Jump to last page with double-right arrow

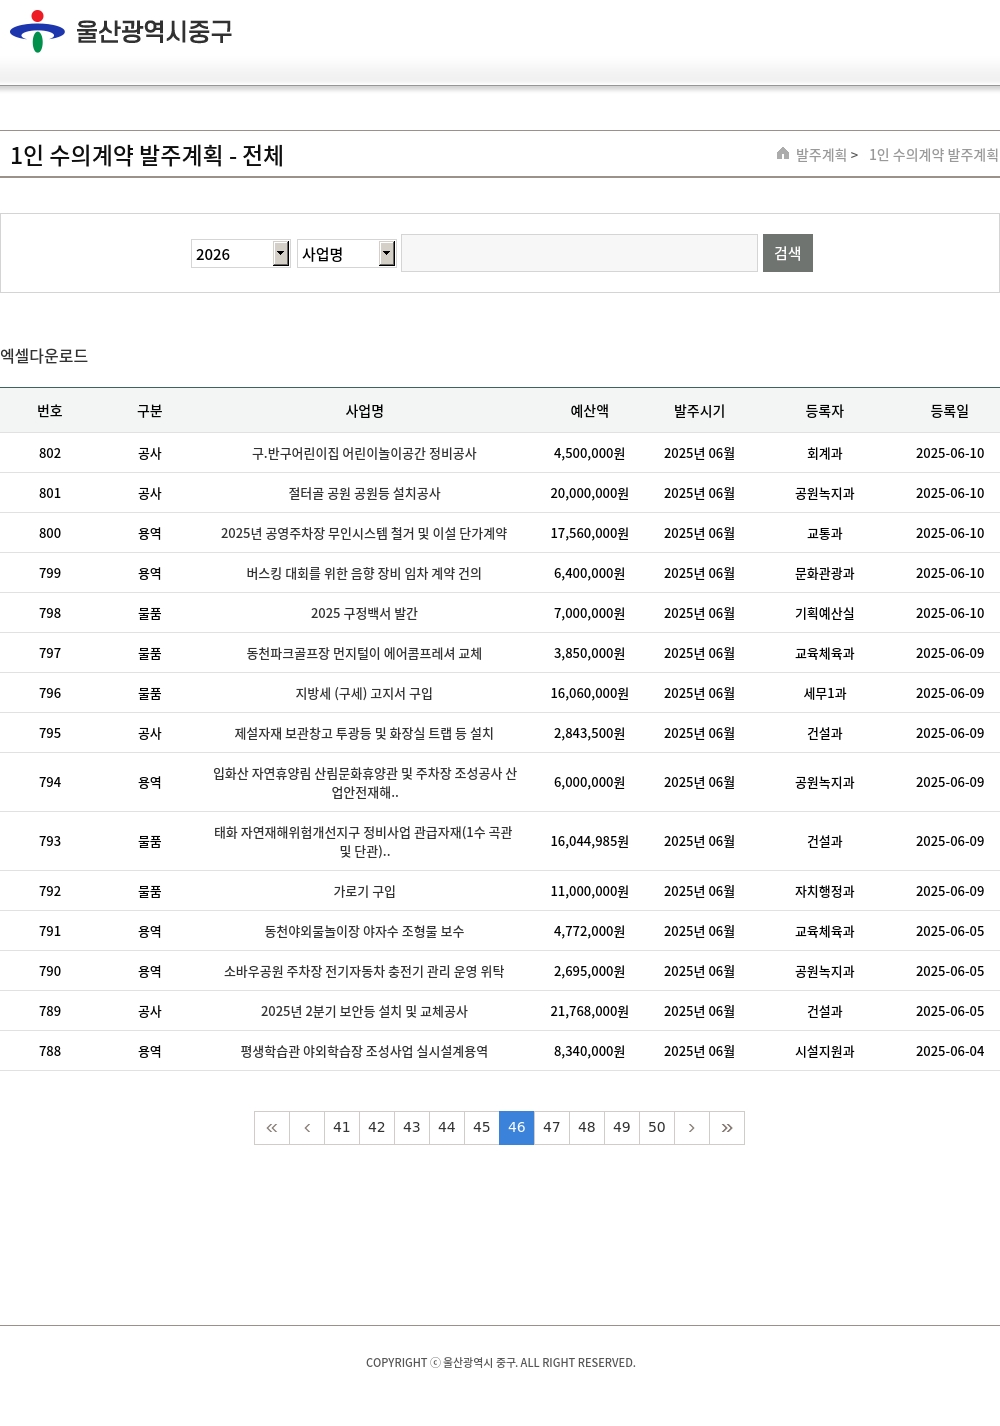click(x=727, y=1128)
